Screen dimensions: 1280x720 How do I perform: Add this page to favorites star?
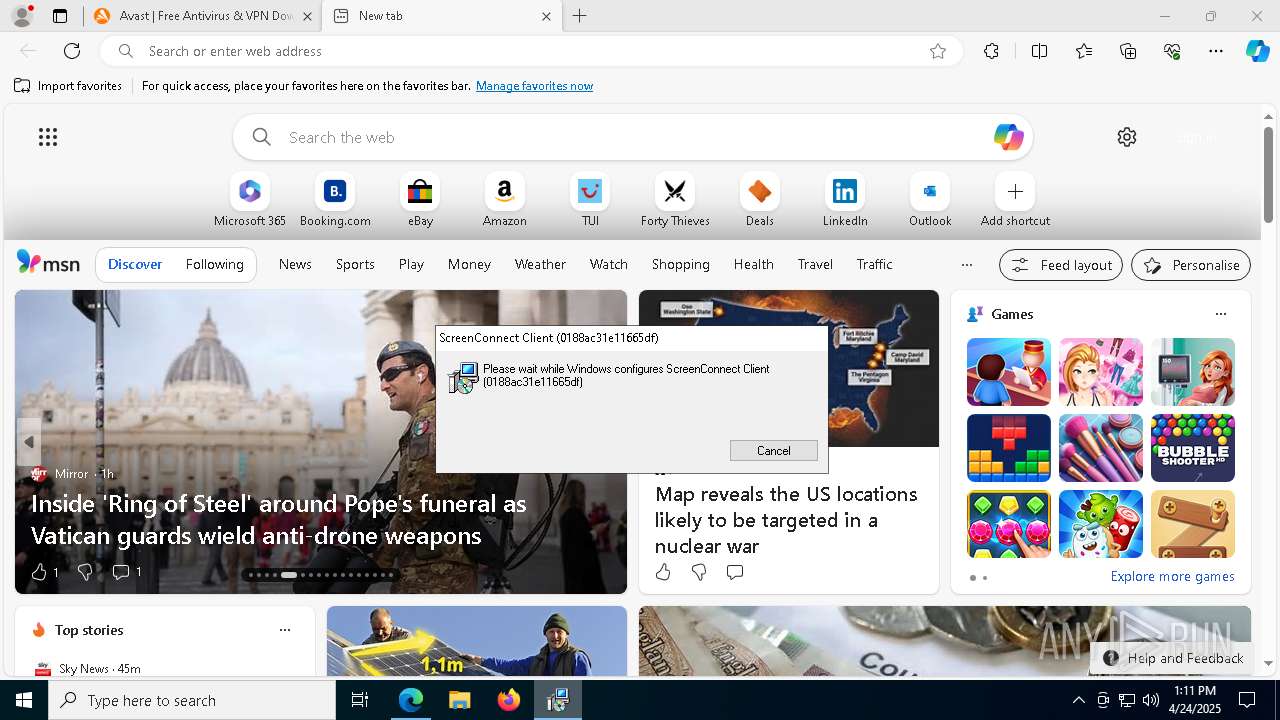938,51
